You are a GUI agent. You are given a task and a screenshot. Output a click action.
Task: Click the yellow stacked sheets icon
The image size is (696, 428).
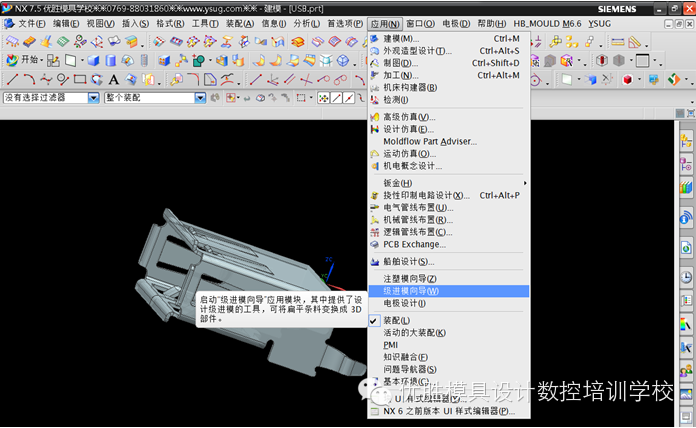click(298, 42)
